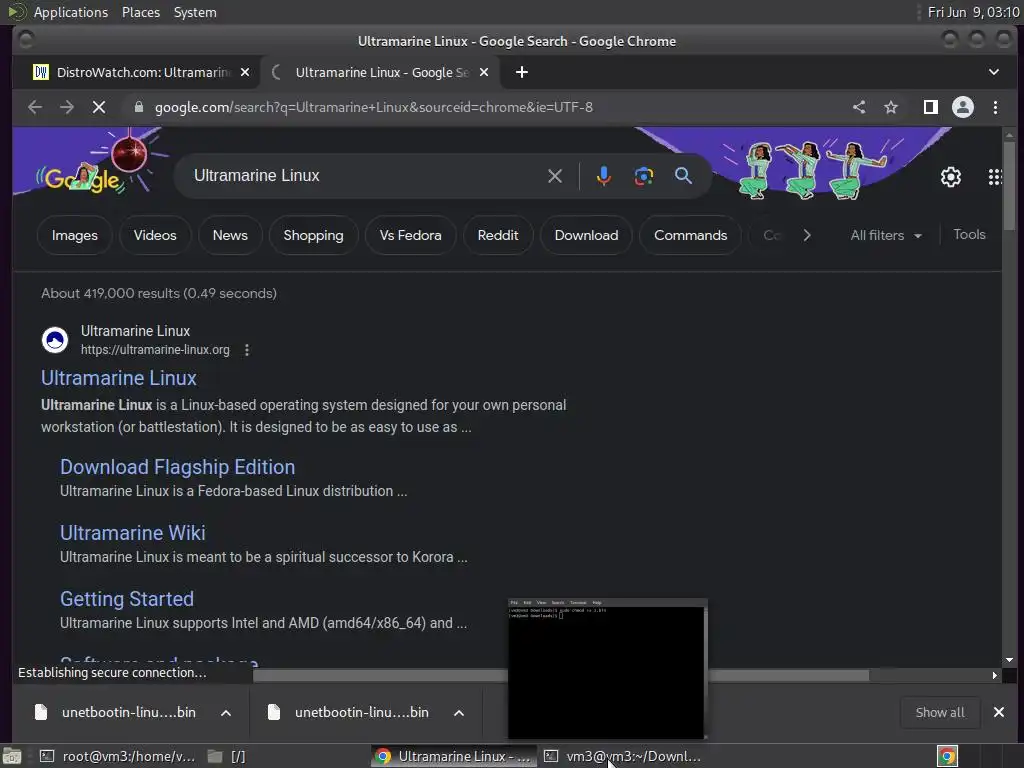Filter results by Videos

(x=155, y=236)
